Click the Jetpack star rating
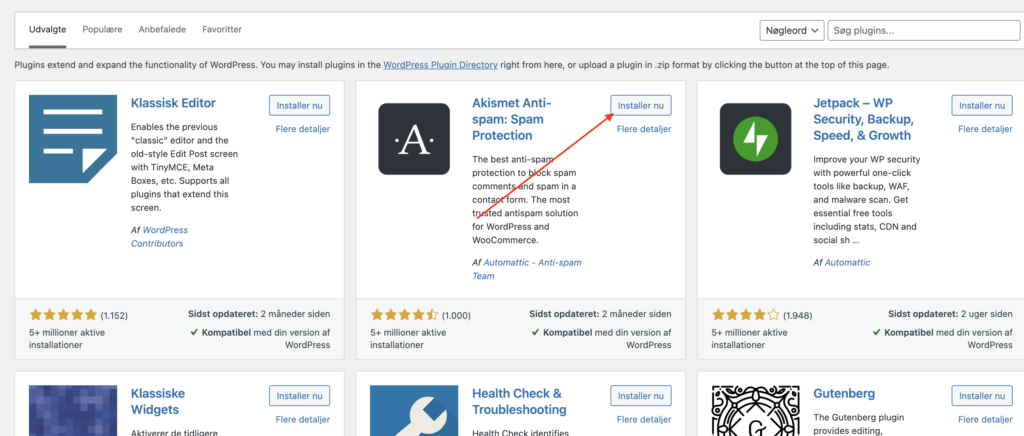Screen dimensions: 1024x436 pyautogui.click(x=746, y=315)
